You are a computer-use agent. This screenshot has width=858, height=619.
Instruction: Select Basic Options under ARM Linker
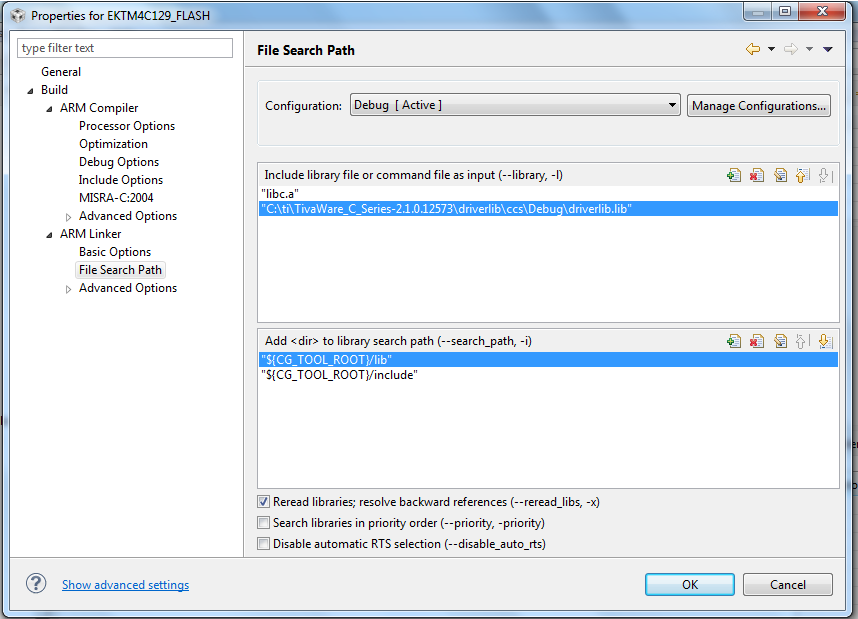[x=115, y=252]
